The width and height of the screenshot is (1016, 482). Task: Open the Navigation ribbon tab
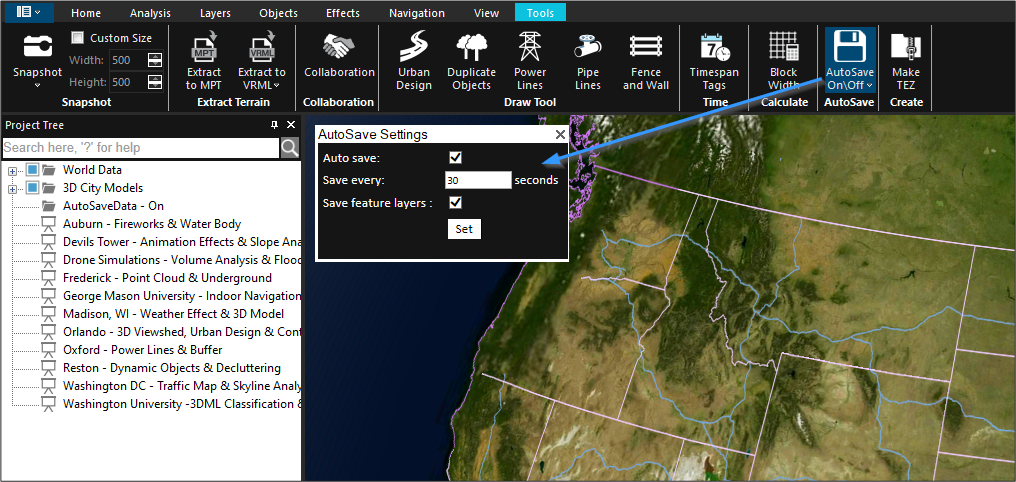(417, 13)
